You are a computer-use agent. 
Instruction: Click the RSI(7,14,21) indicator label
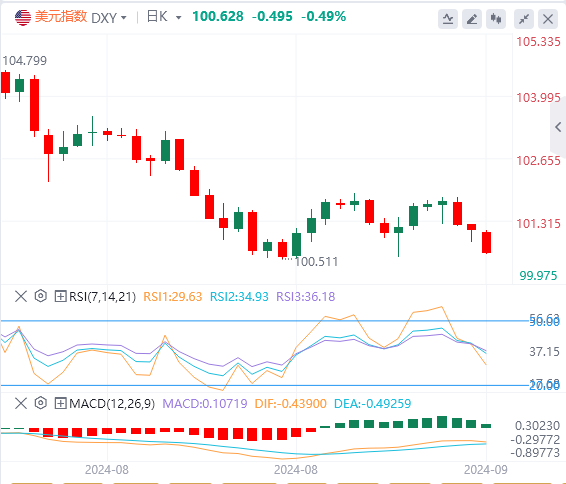coord(103,297)
